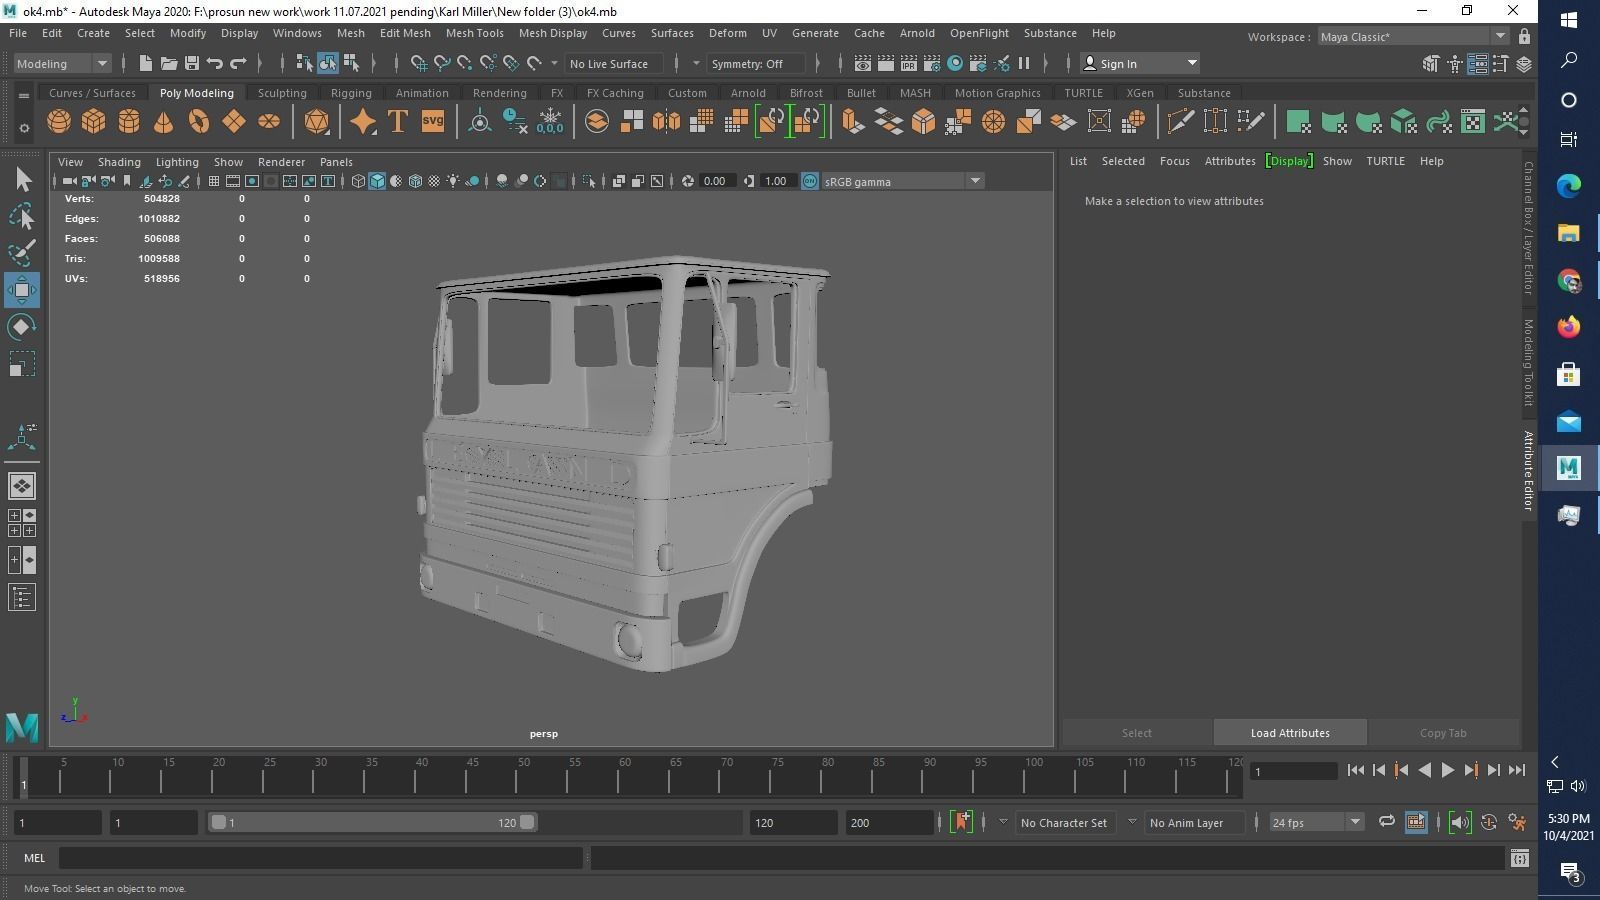Click the polygon Type text tool icon
This screenshot has width=1600, height=900.
pos(398,122)
